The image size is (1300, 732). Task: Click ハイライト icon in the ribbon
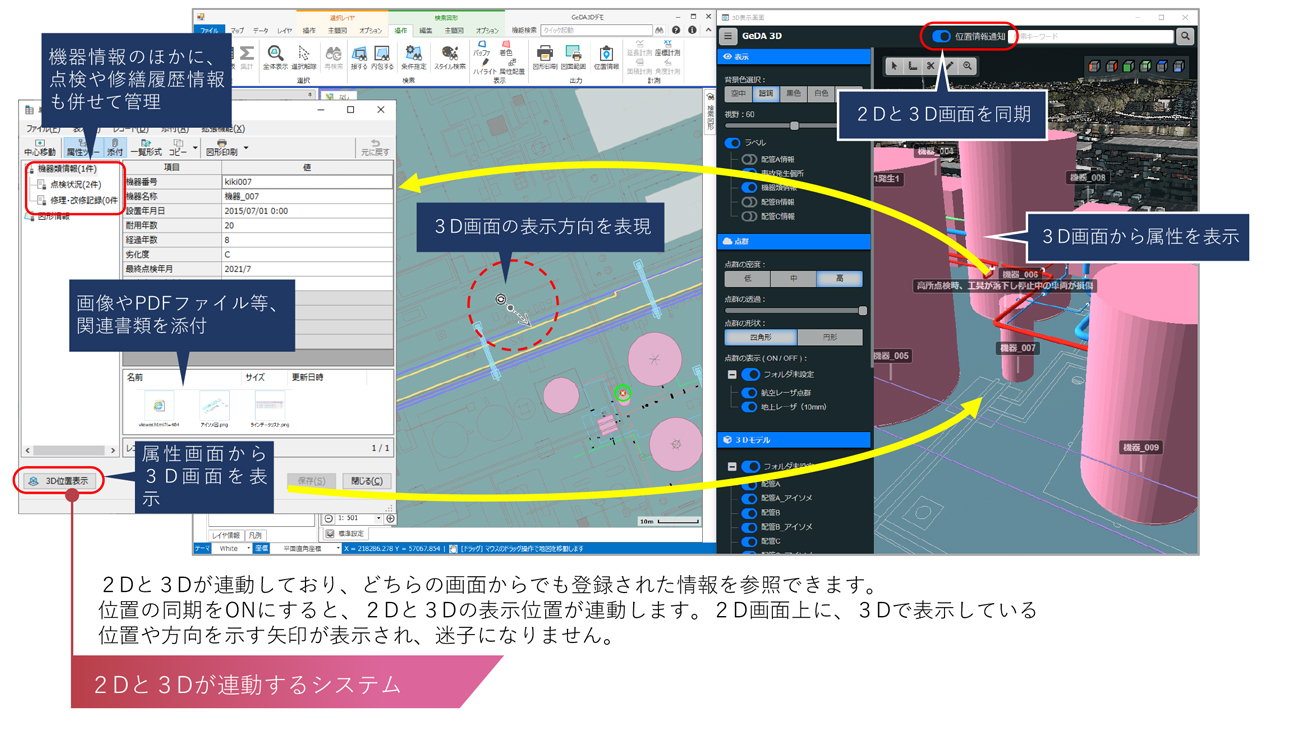(x=483, y=66)
